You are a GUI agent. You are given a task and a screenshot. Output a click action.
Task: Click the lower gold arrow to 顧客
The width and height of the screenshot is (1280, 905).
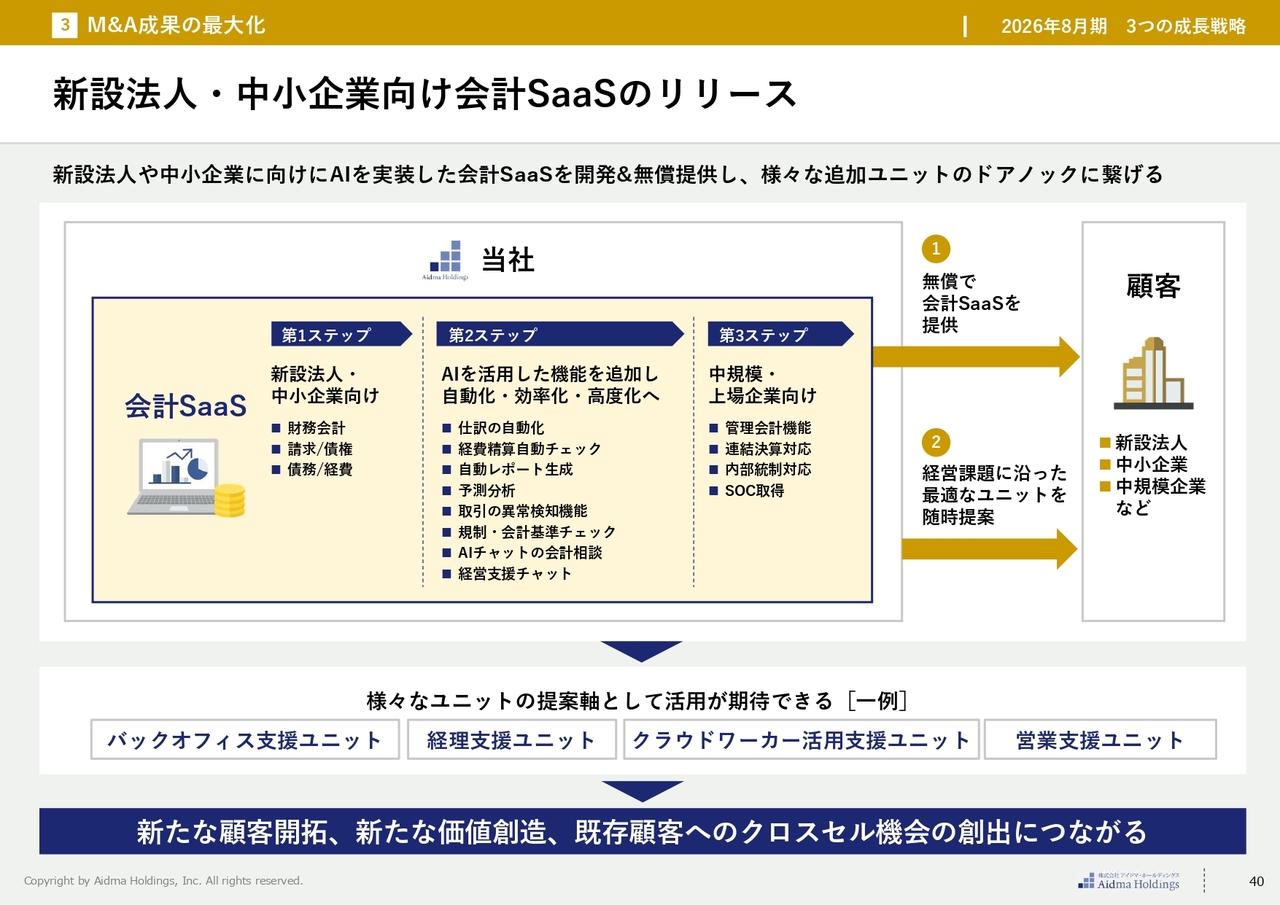pyautogui.click(x=988, y=549)
